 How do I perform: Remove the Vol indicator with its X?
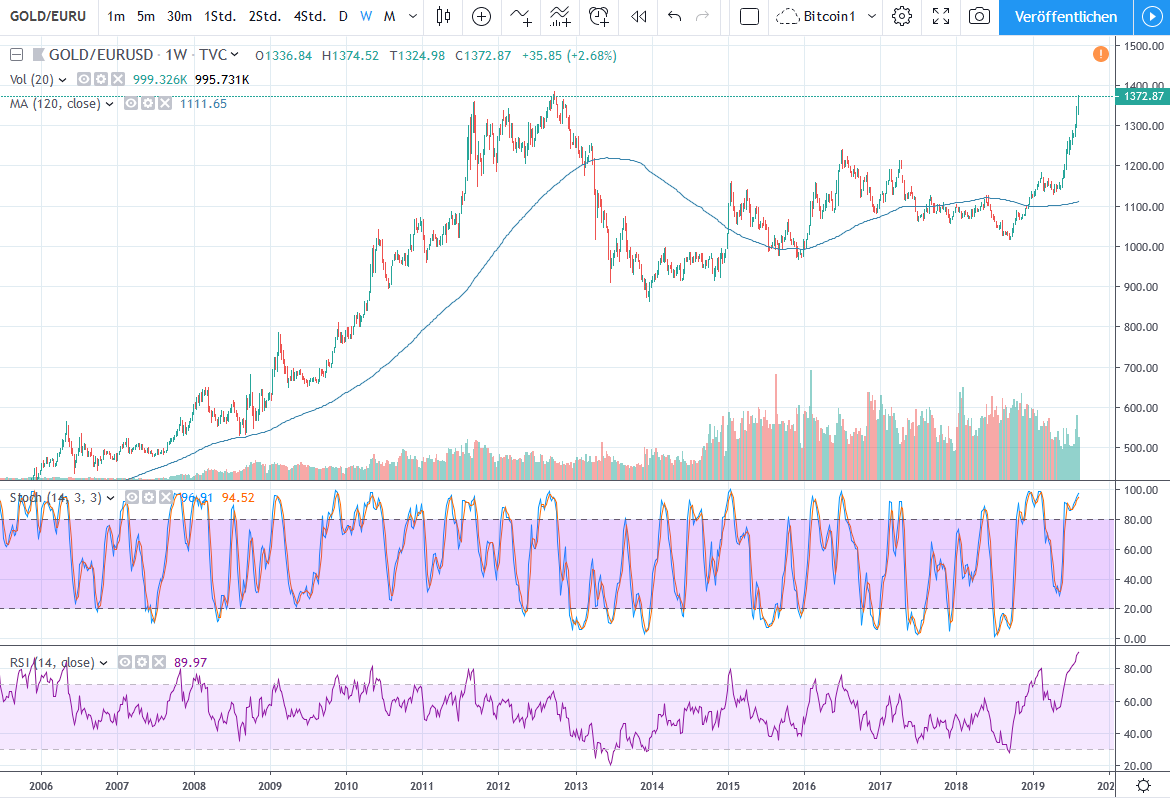(117, 79)
